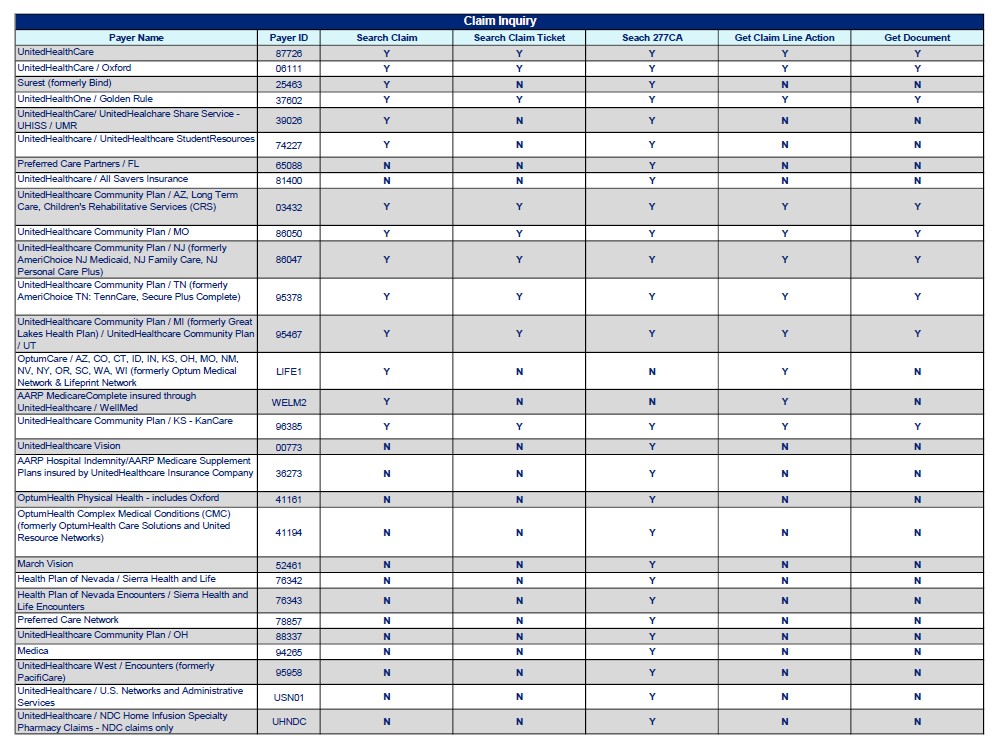The image size is (1002, 751).
Task: Select payer ID 25463
Action: [x=289, y=85]
